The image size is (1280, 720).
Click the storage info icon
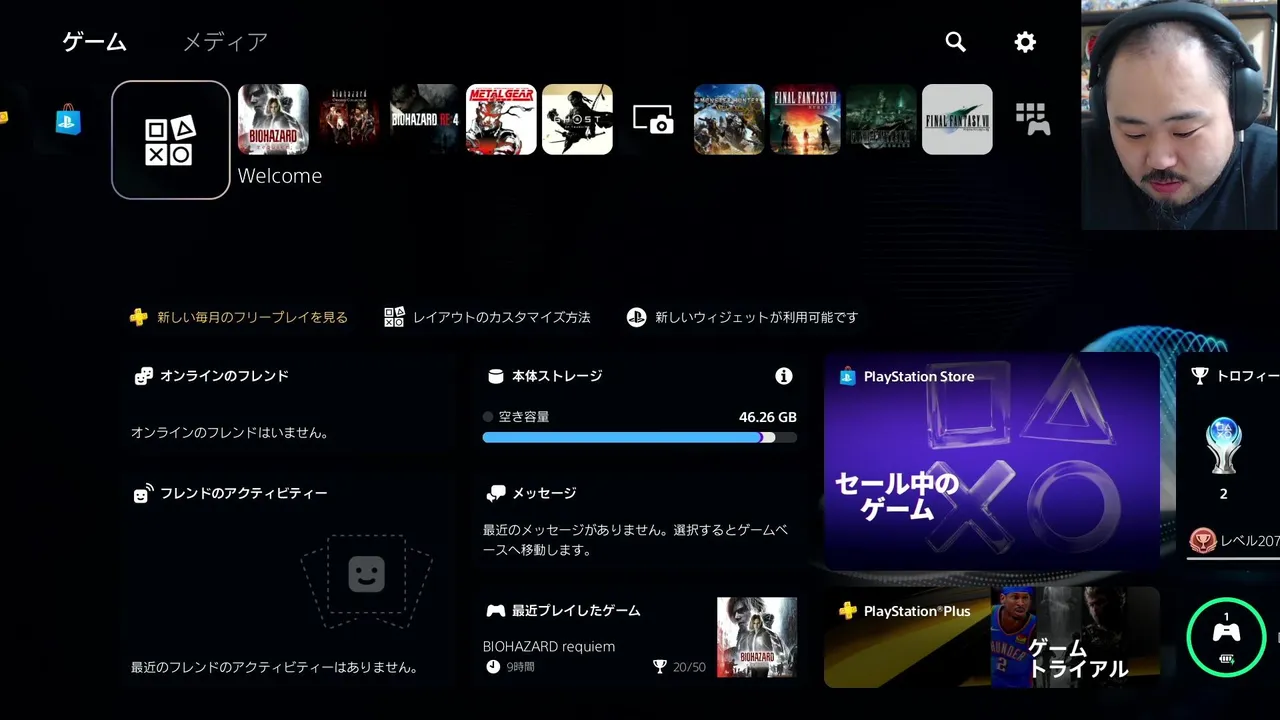pos(784,376)
